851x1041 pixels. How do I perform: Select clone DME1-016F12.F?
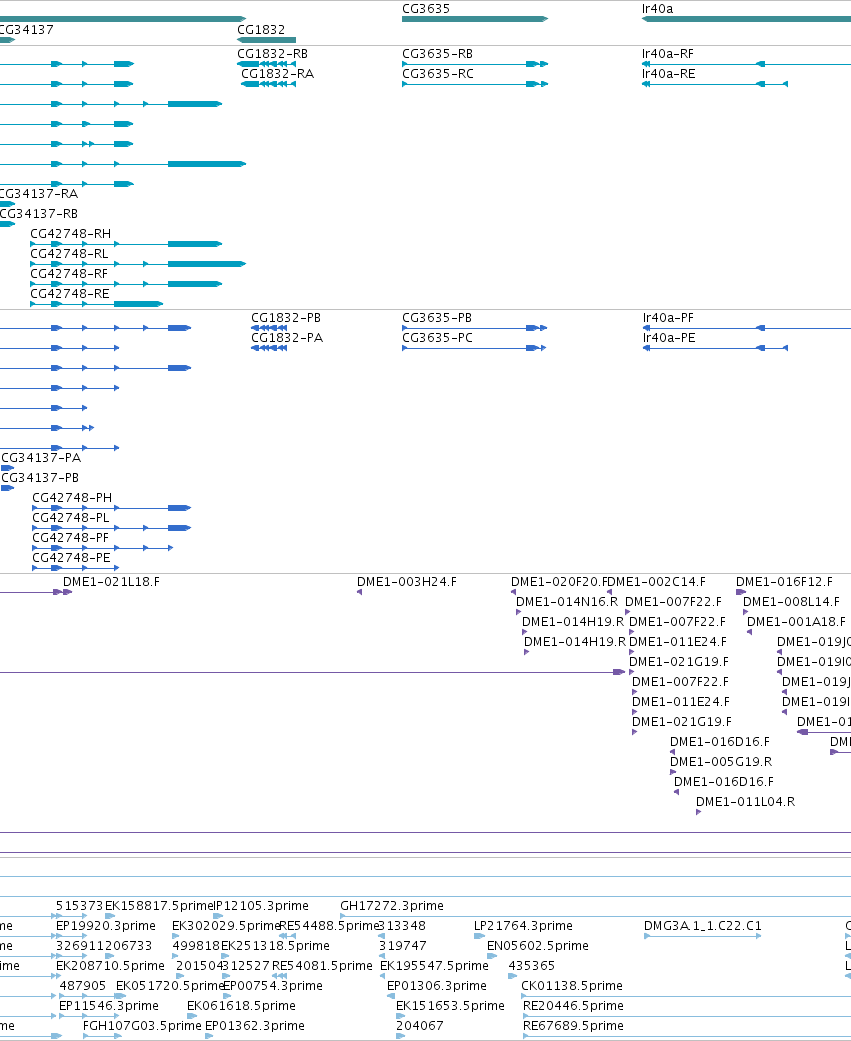pos(784,582)
